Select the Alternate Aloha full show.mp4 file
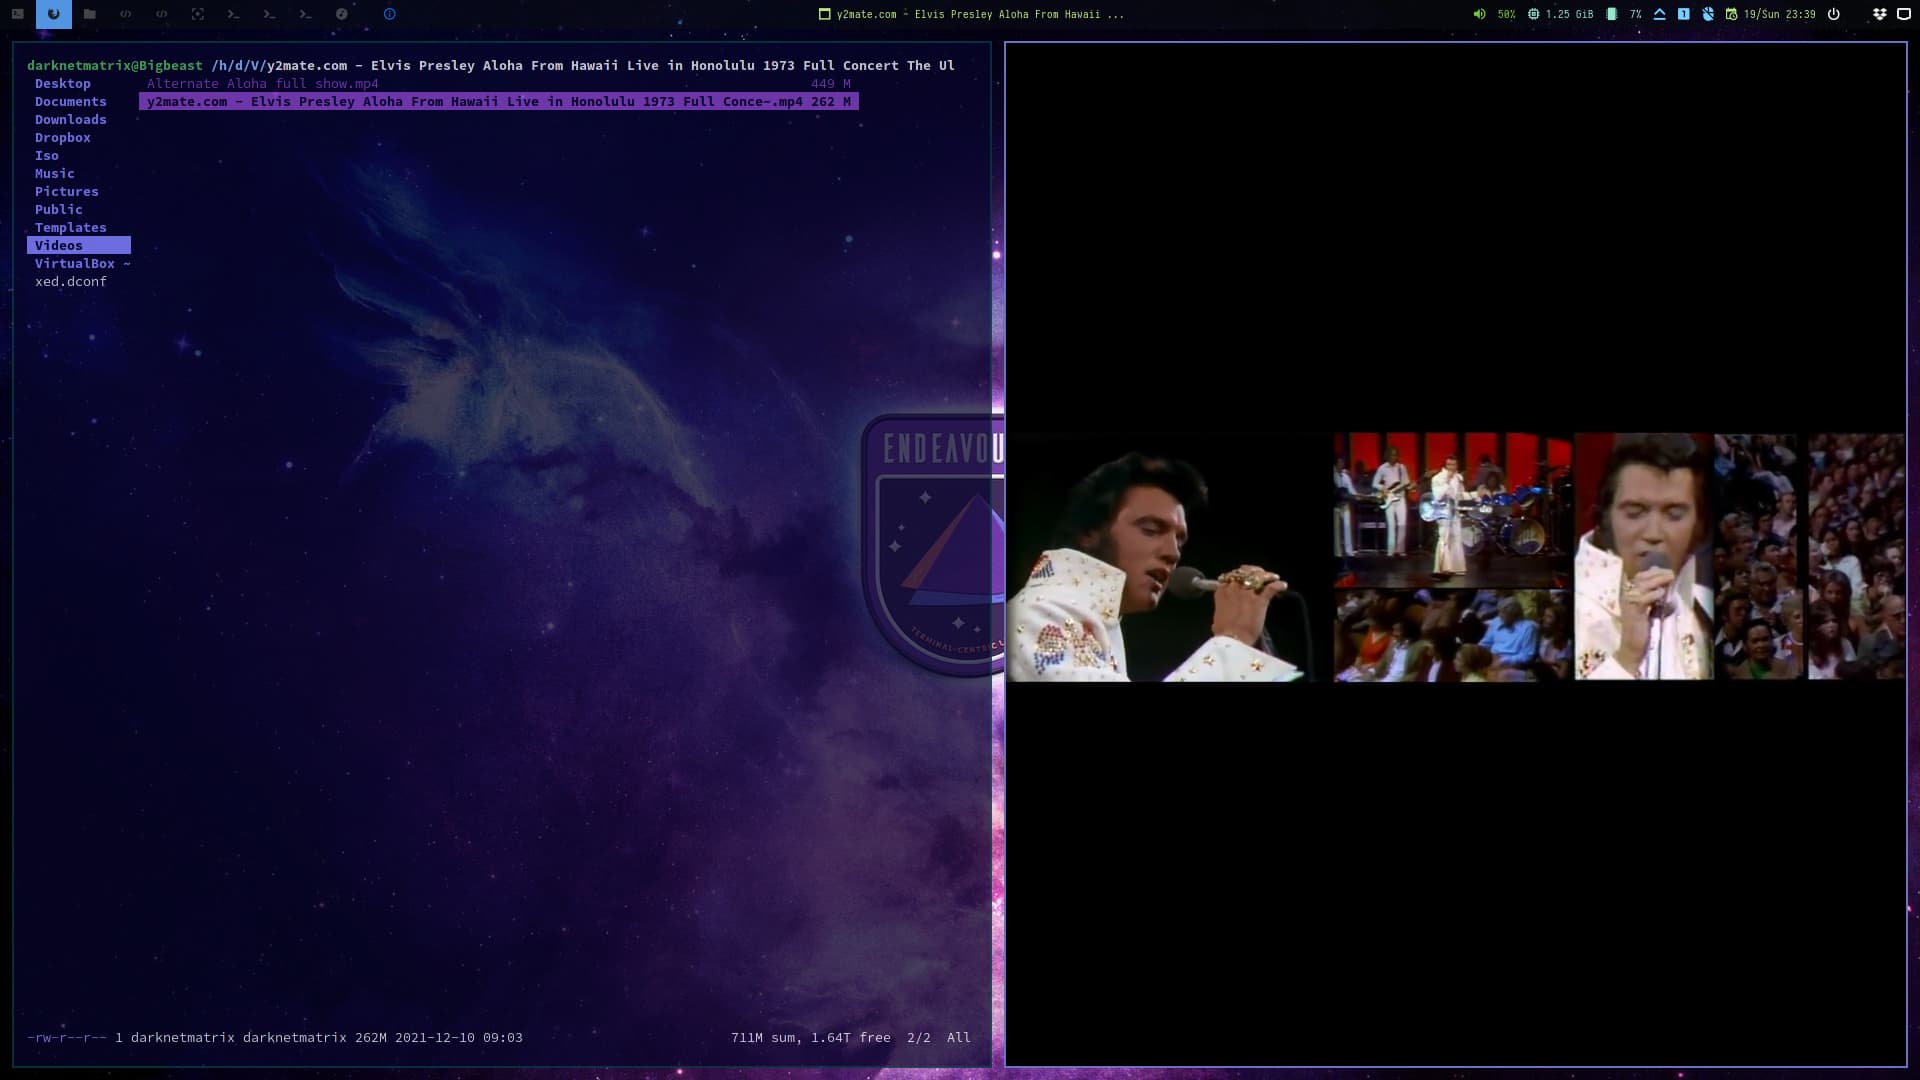Viewport: 1920px width, 1080px height. pyautogui.click(x=263, y=84)
